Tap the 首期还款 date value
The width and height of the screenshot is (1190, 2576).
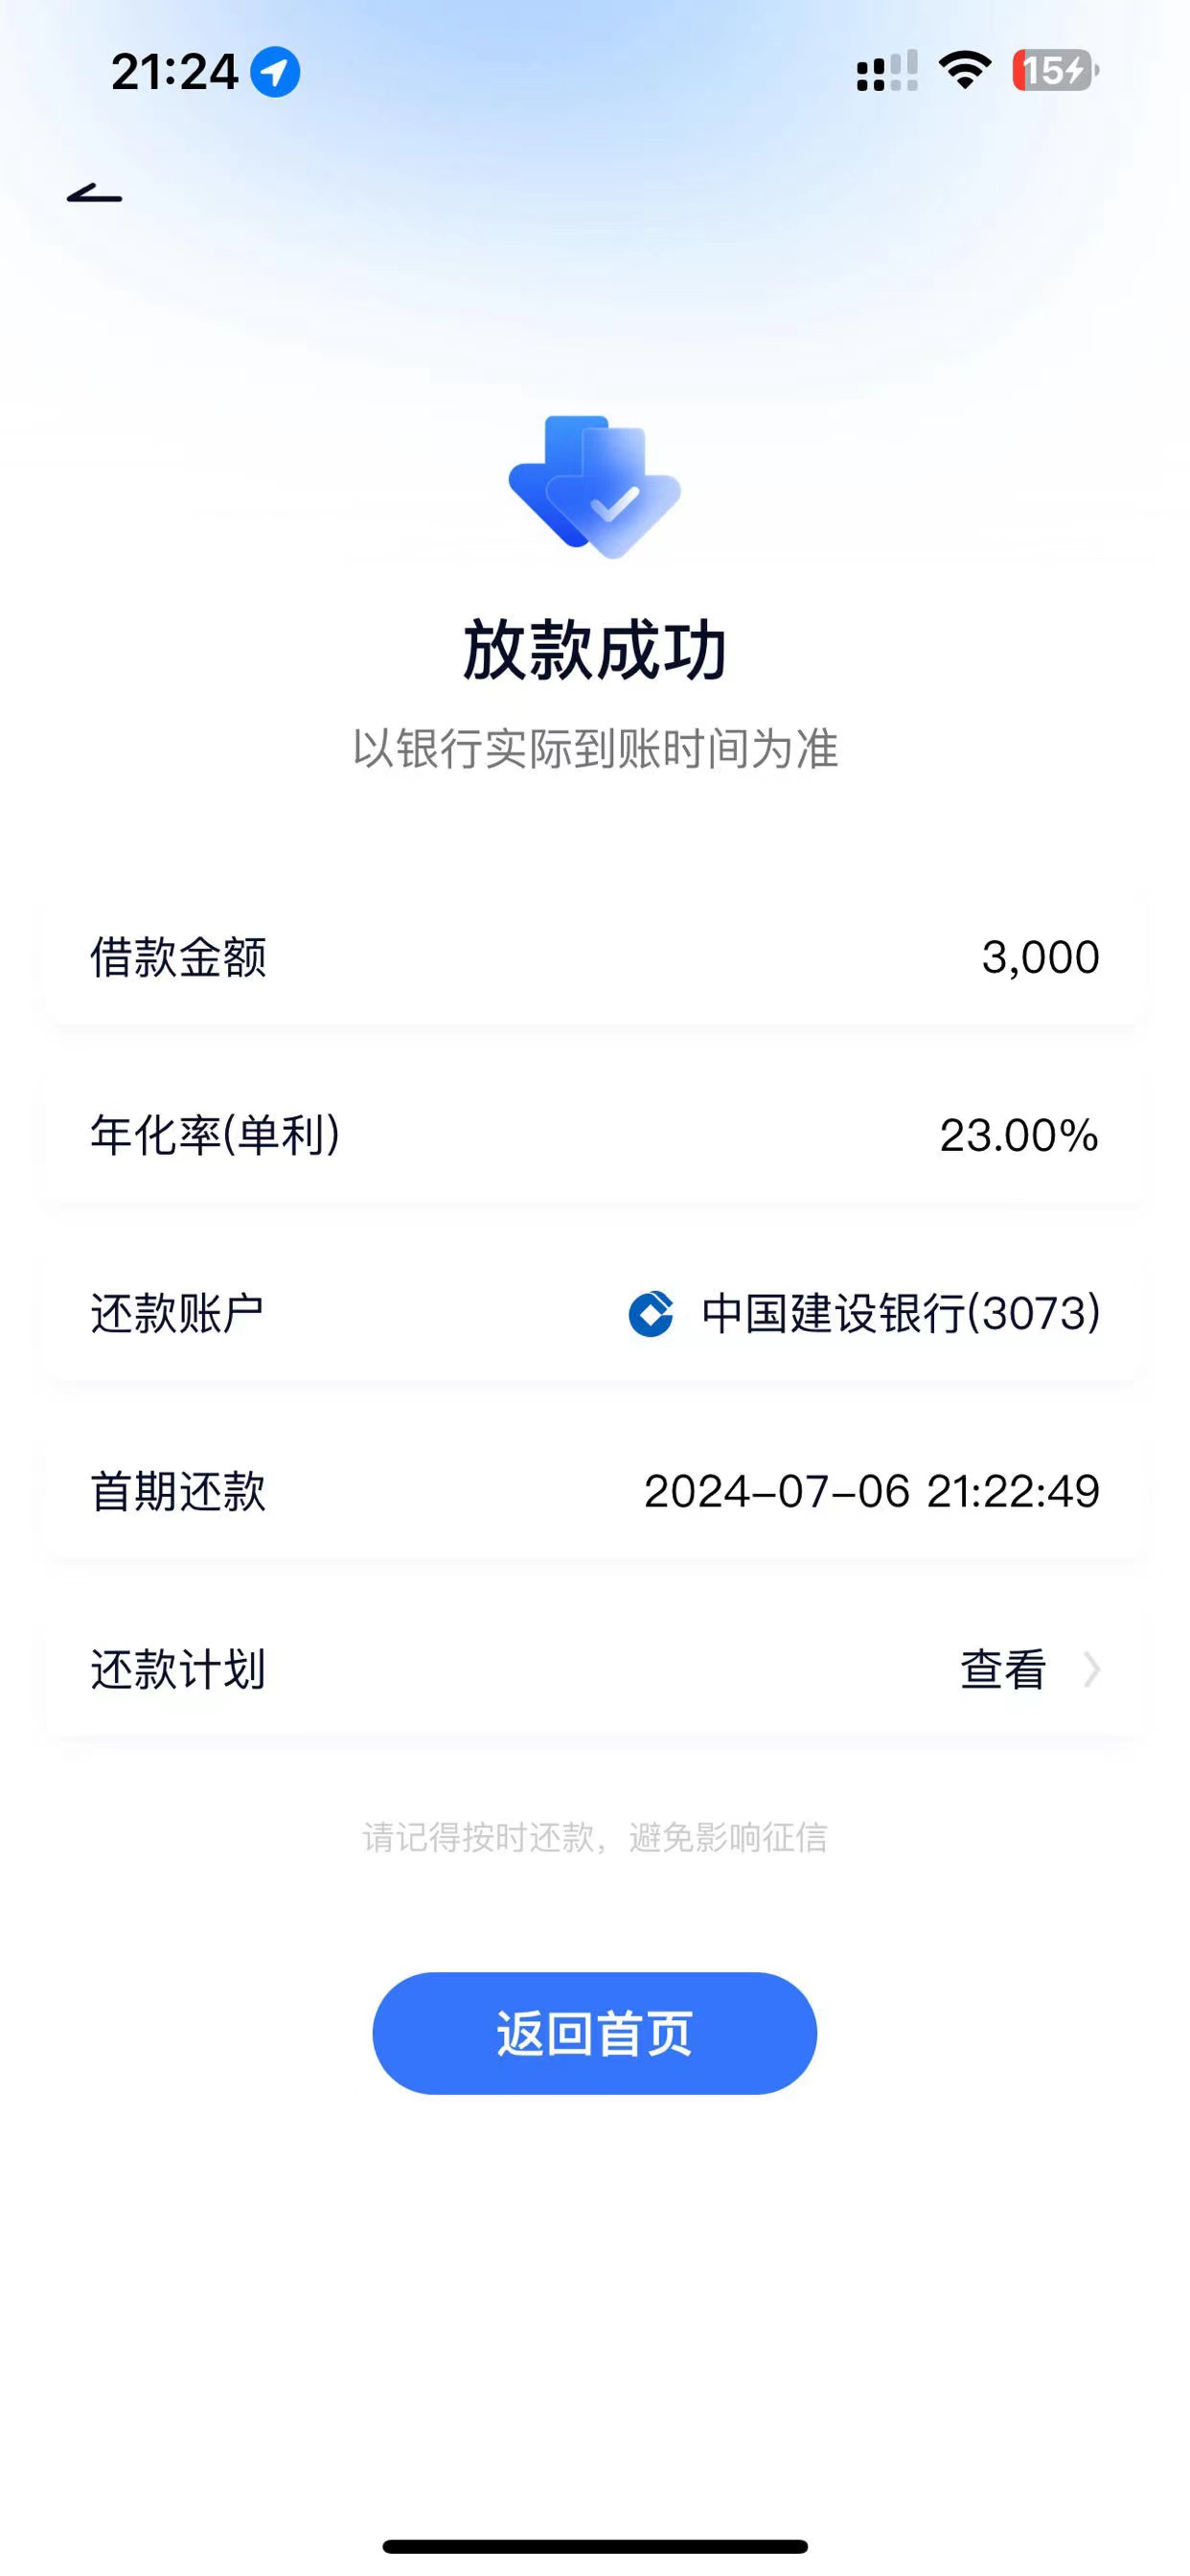click(872, 1491)
